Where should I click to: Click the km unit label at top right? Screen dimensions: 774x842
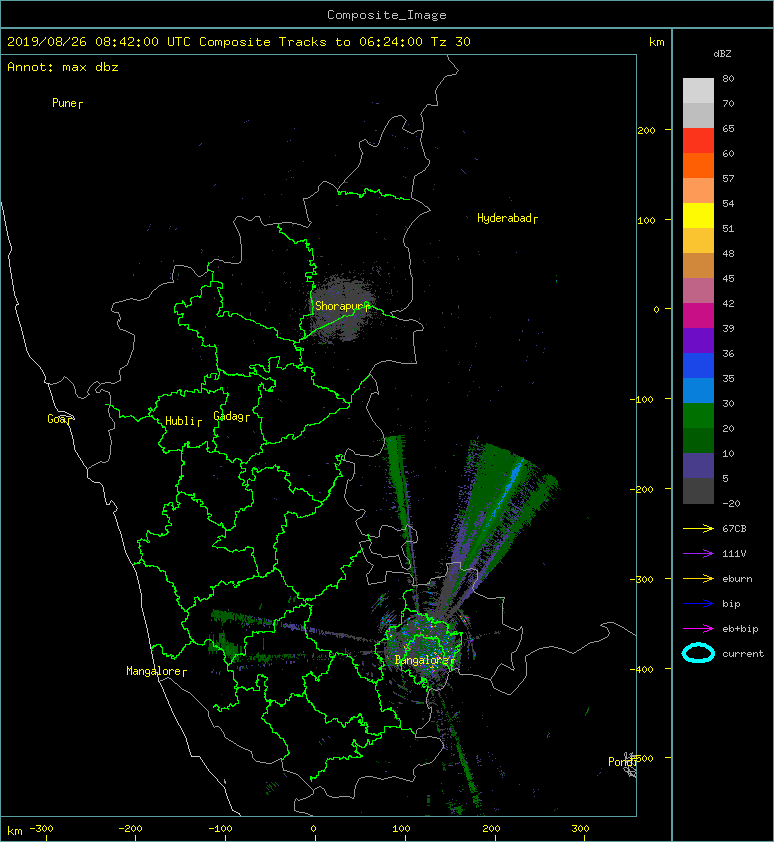(657, 42)
